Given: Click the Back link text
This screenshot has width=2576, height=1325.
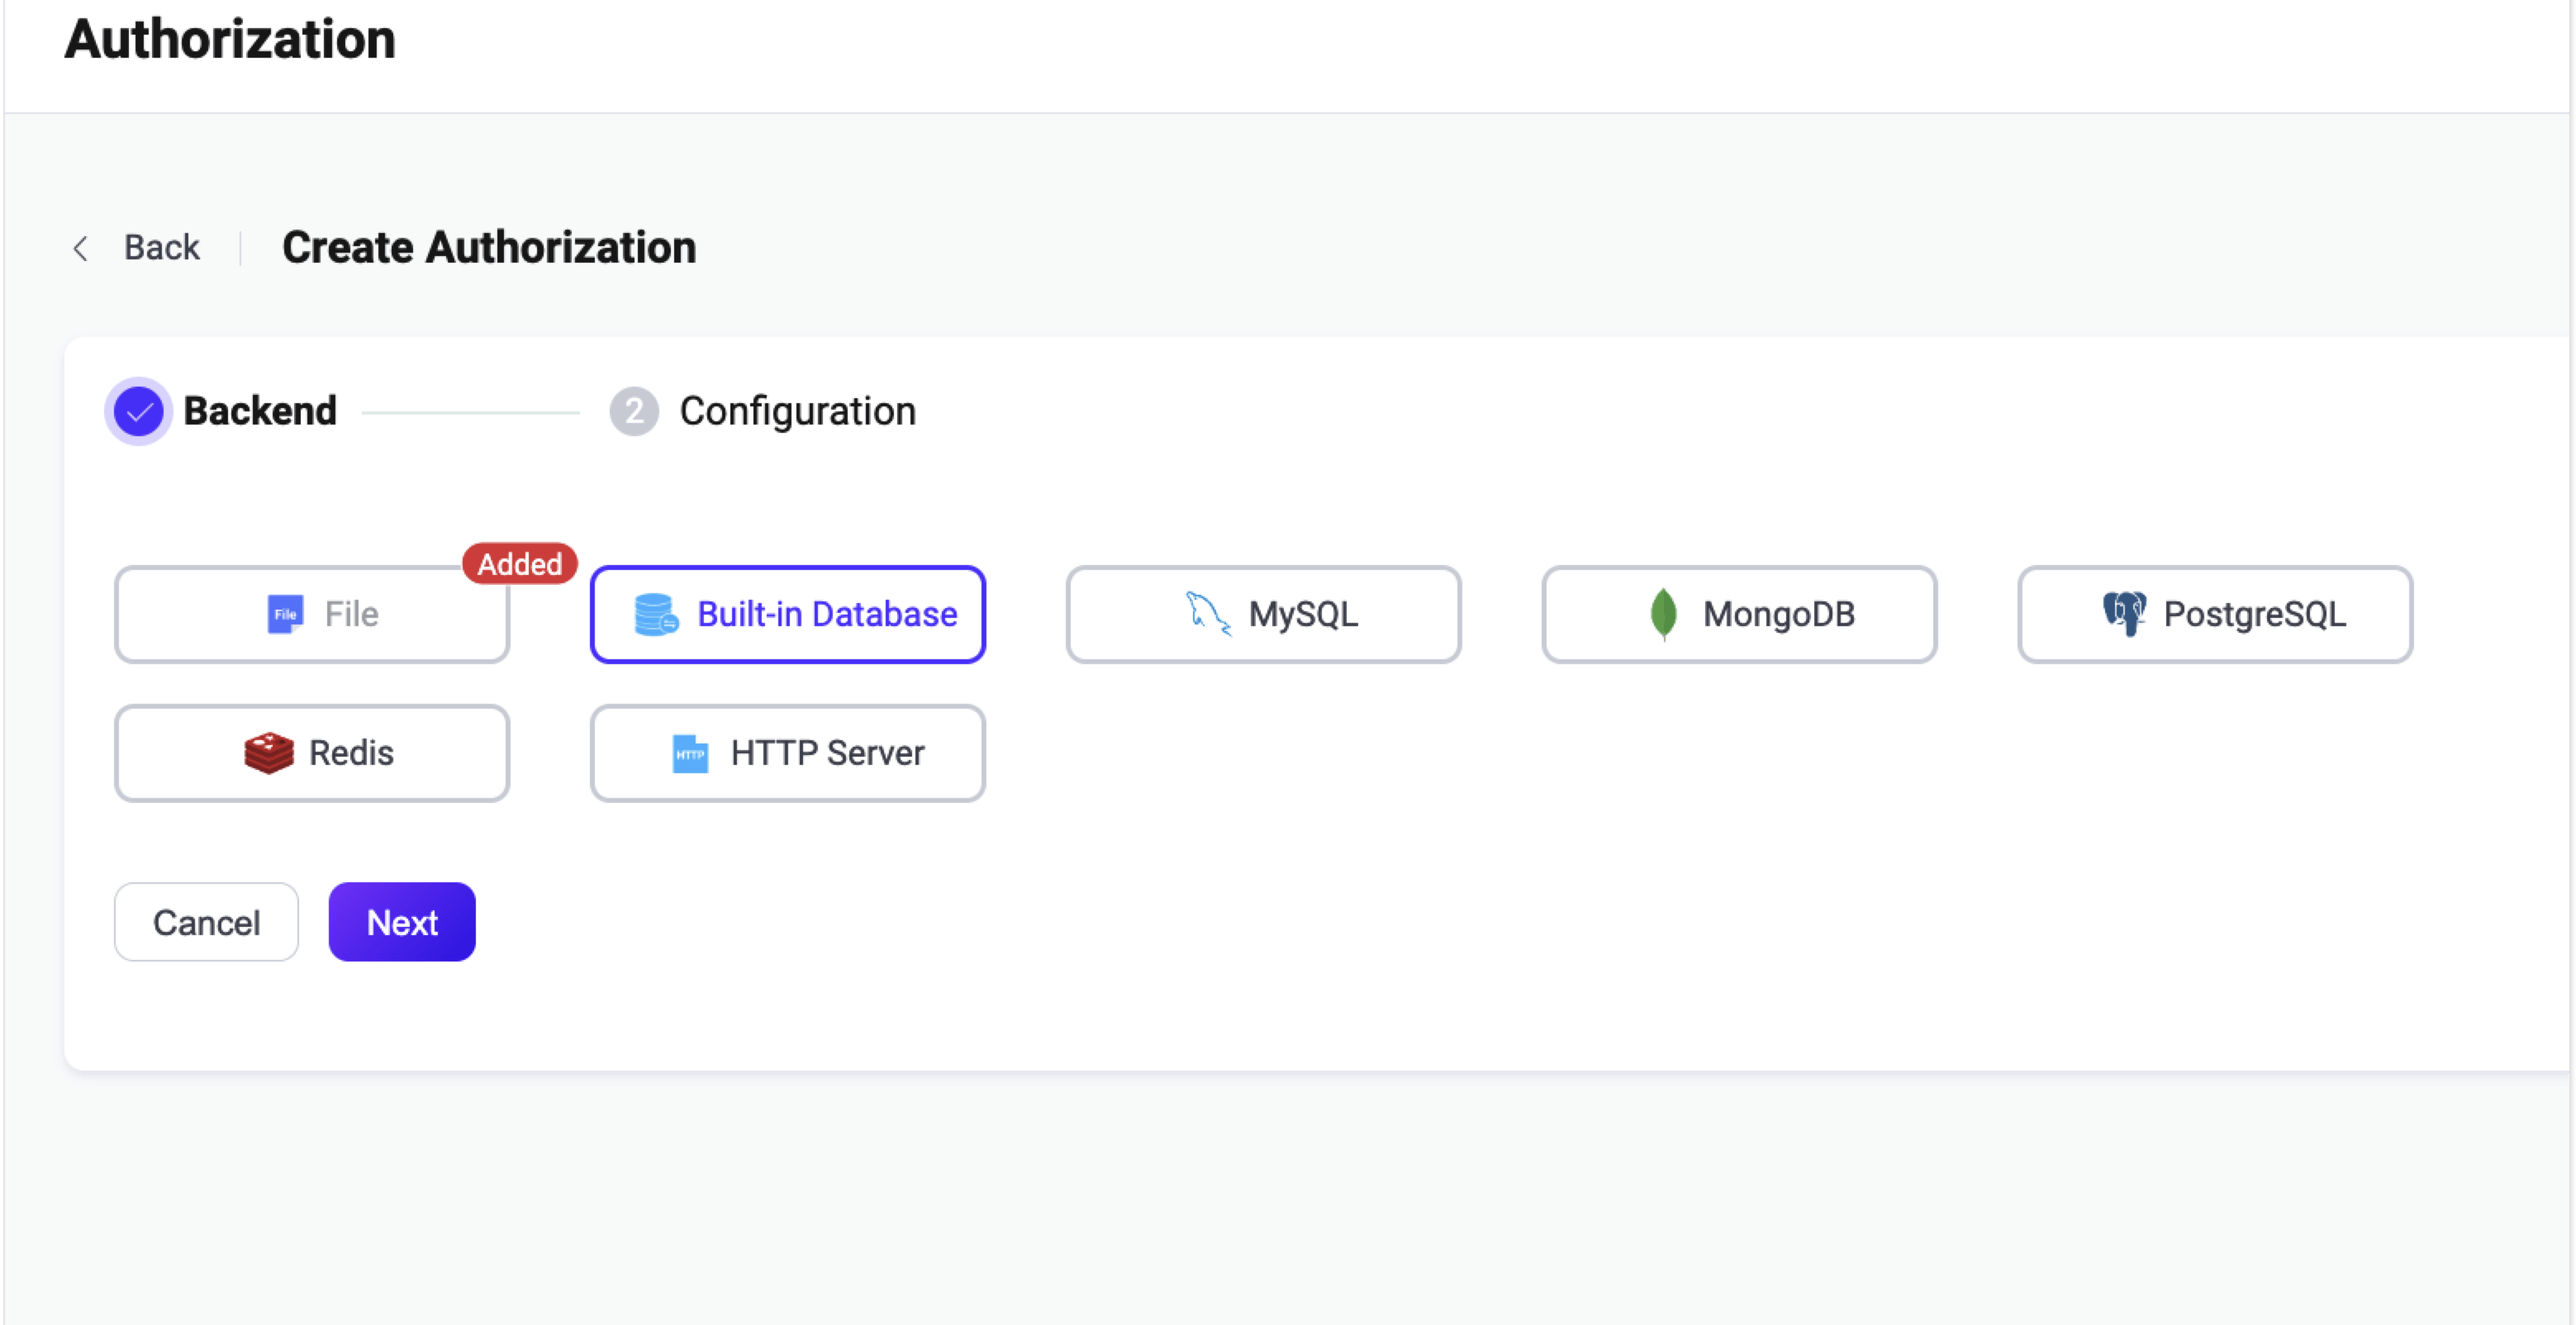Looking at the screenshot, I should coord(161,247).
